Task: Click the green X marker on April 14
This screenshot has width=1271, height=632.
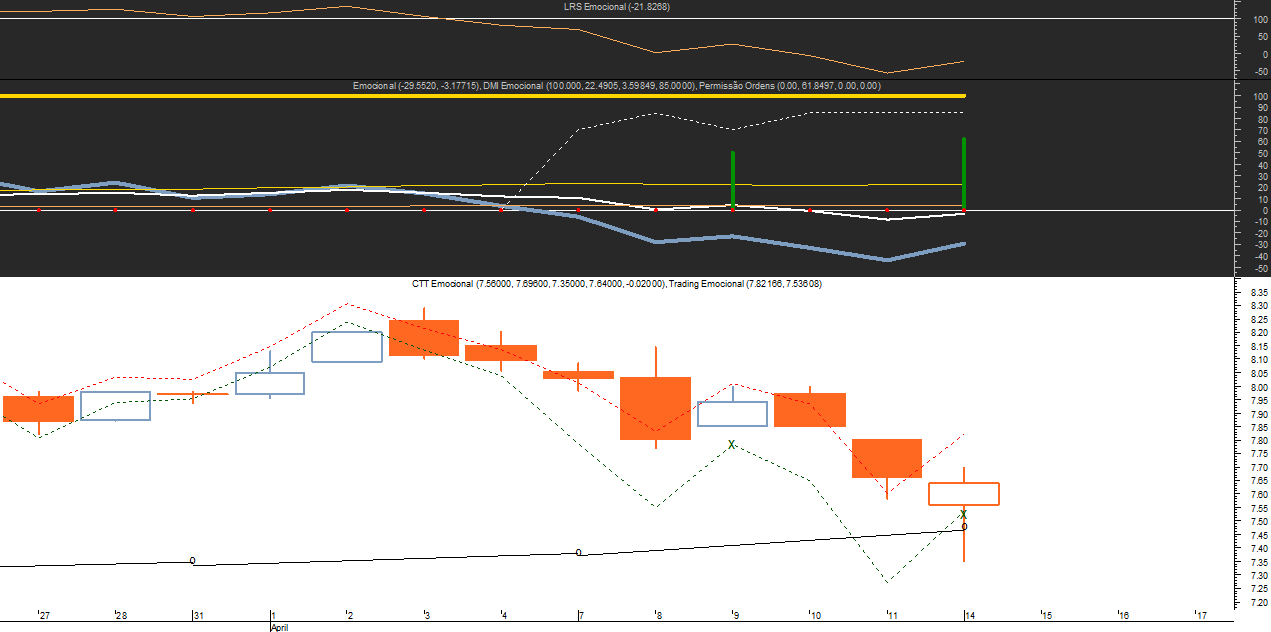Action: click(x=963, y=515)
